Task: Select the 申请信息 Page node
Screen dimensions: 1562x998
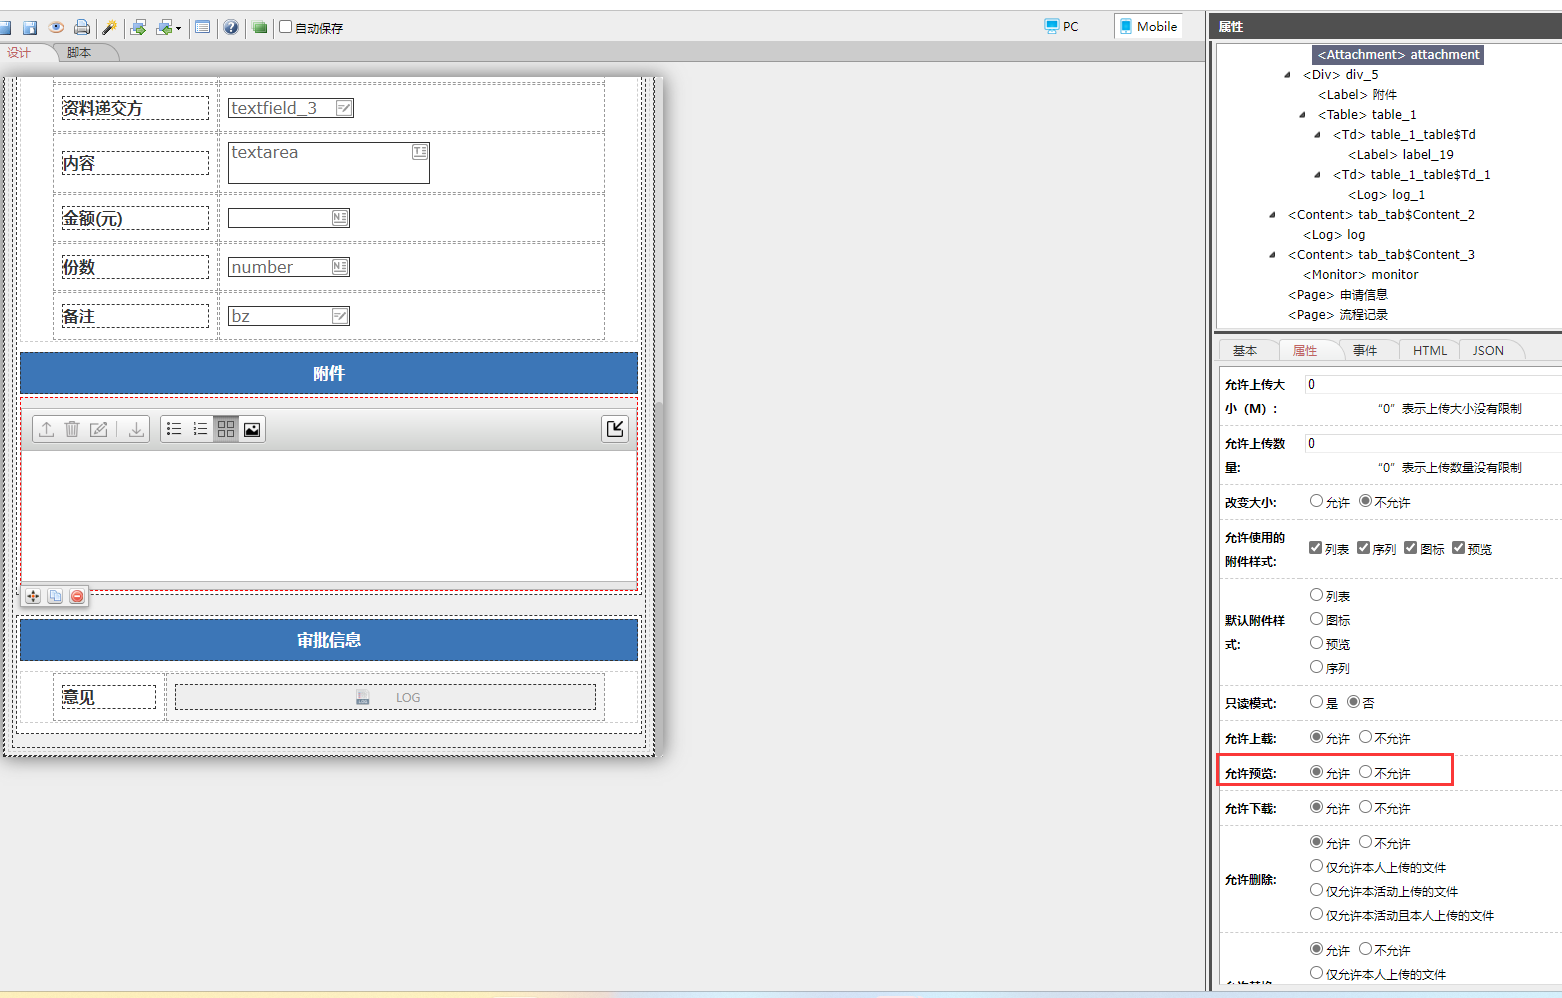Action: [1338, 295]
